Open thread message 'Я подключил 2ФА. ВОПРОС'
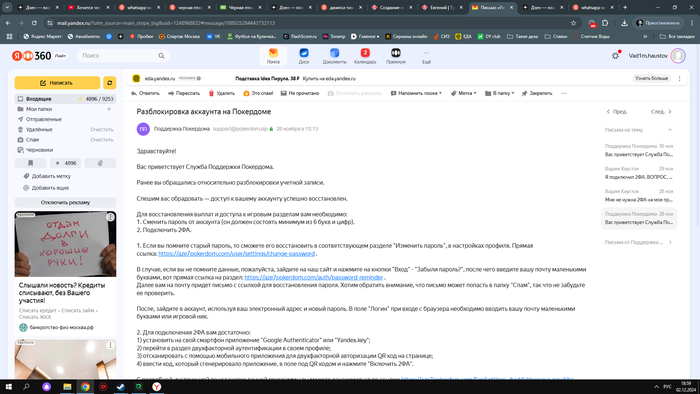Viewport: 700px width, 394px height. (639, 173)
